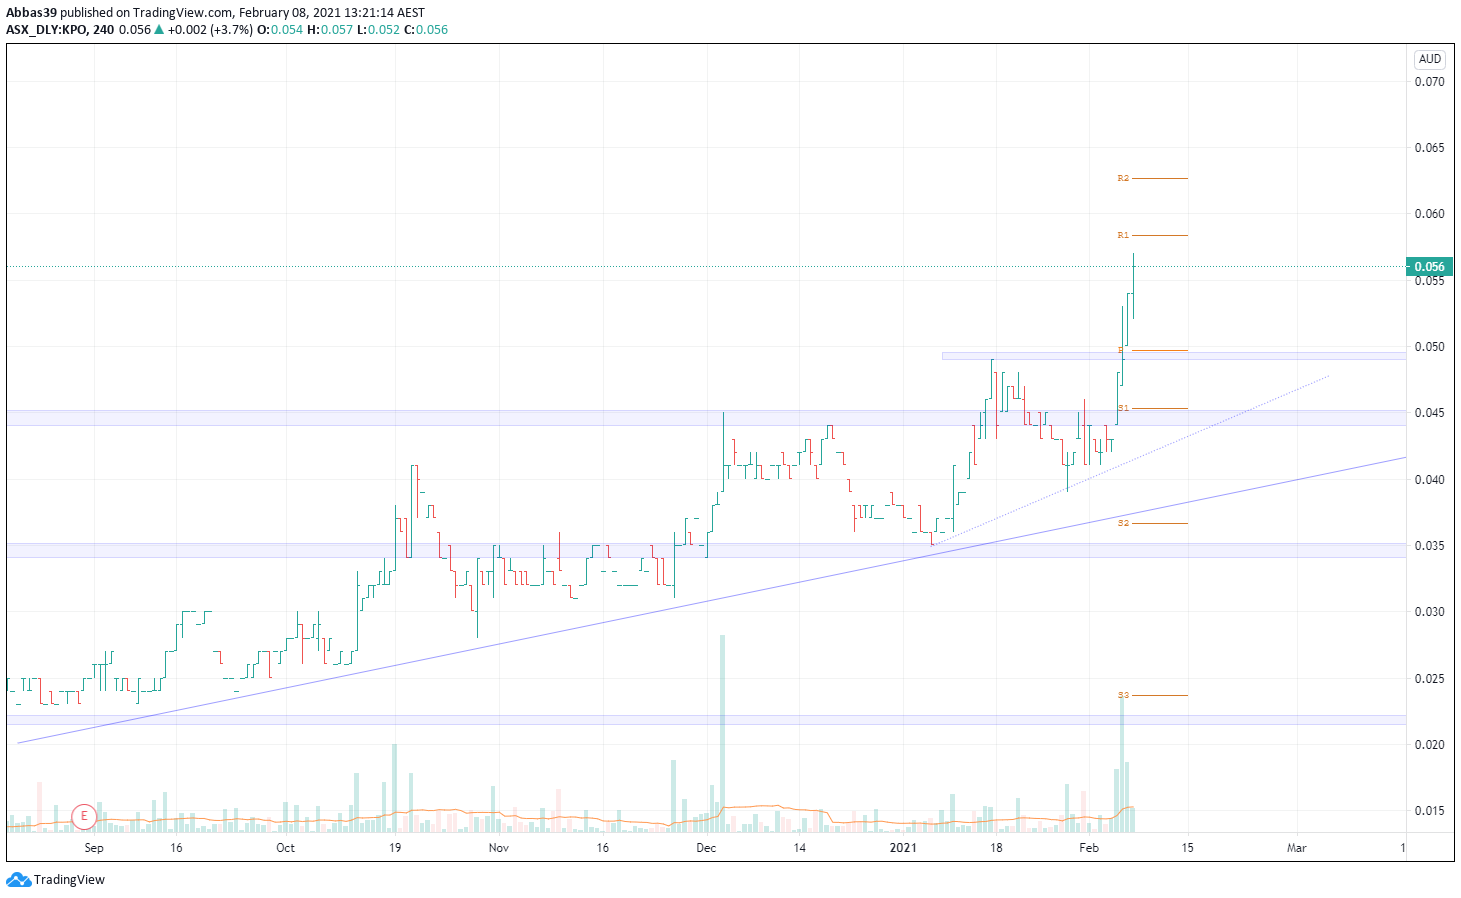Click the 0.015 price axis label
The width and height of the screenshot is (1461, 898).
tap(1429, 811)
